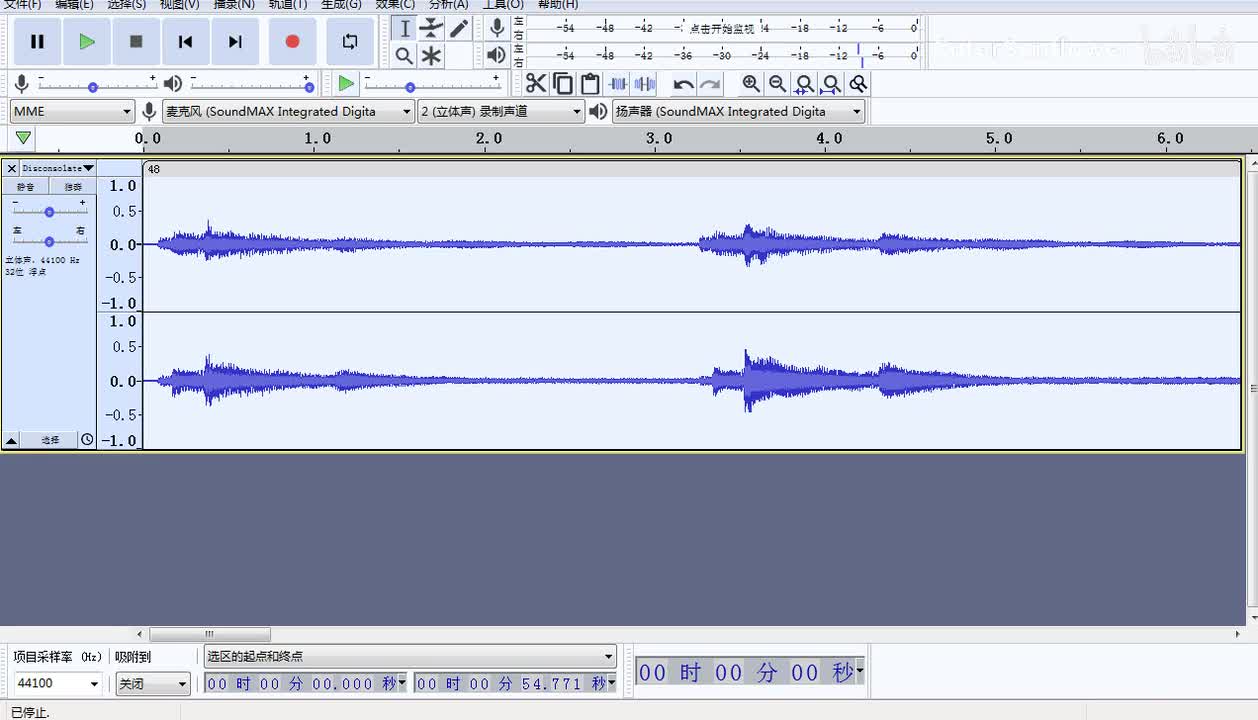Stop playback with the Stop button

pos(136,42)
